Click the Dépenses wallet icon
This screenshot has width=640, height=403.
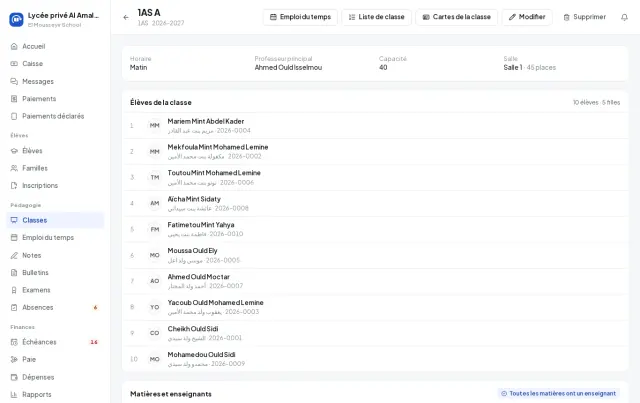coord(14,377)
